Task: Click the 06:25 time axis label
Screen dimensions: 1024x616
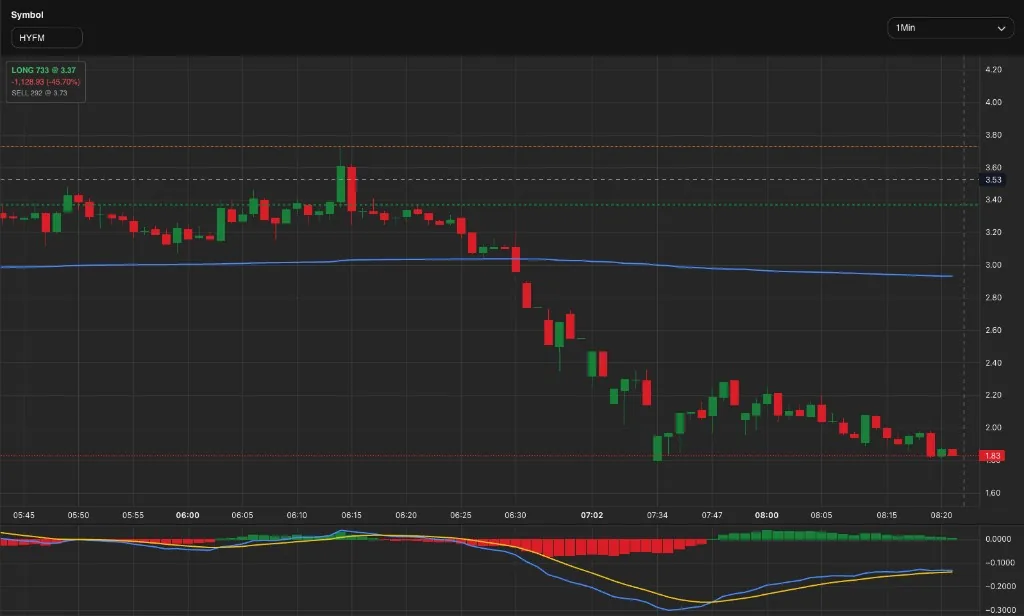Action: (x=460, y=515)
